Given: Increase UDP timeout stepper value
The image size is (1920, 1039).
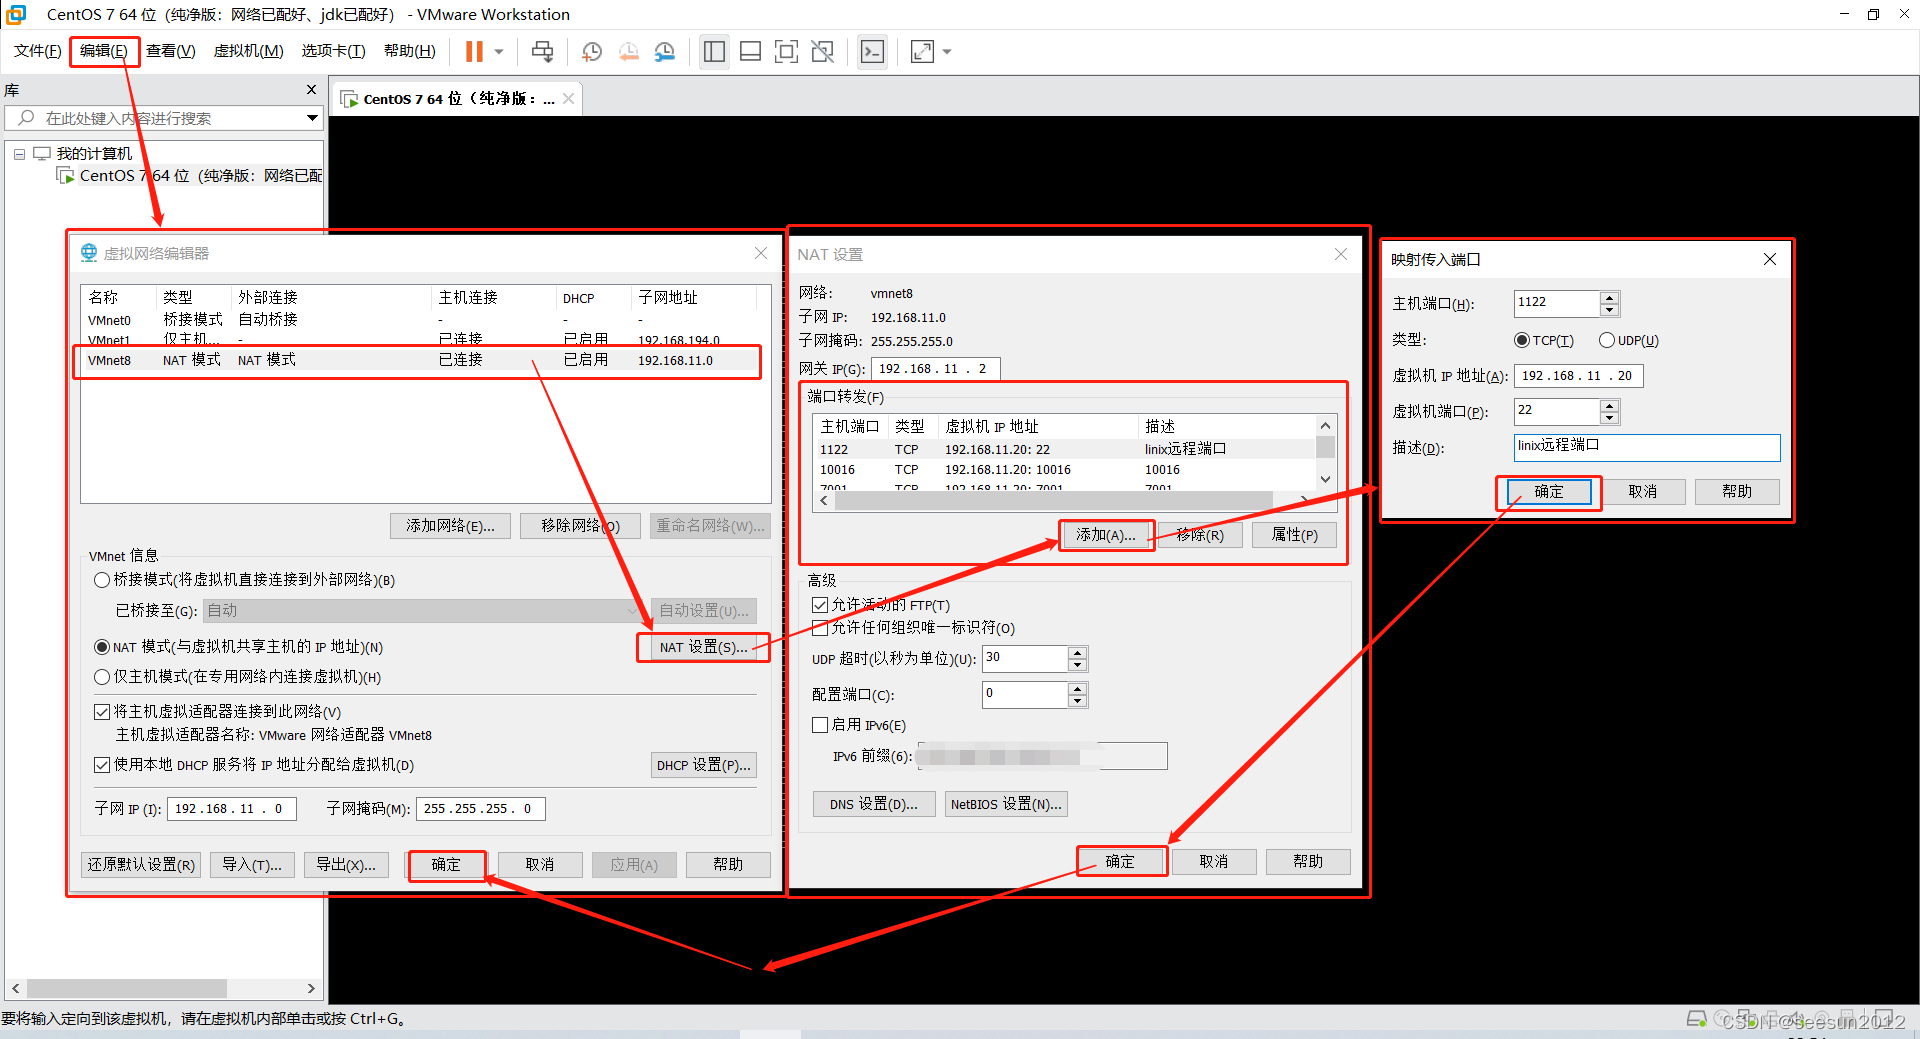Looking at the screenshot, I should click(1077, 653).
